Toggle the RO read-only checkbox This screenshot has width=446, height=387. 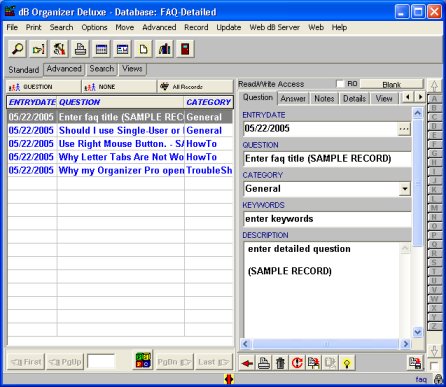point(340,84)
